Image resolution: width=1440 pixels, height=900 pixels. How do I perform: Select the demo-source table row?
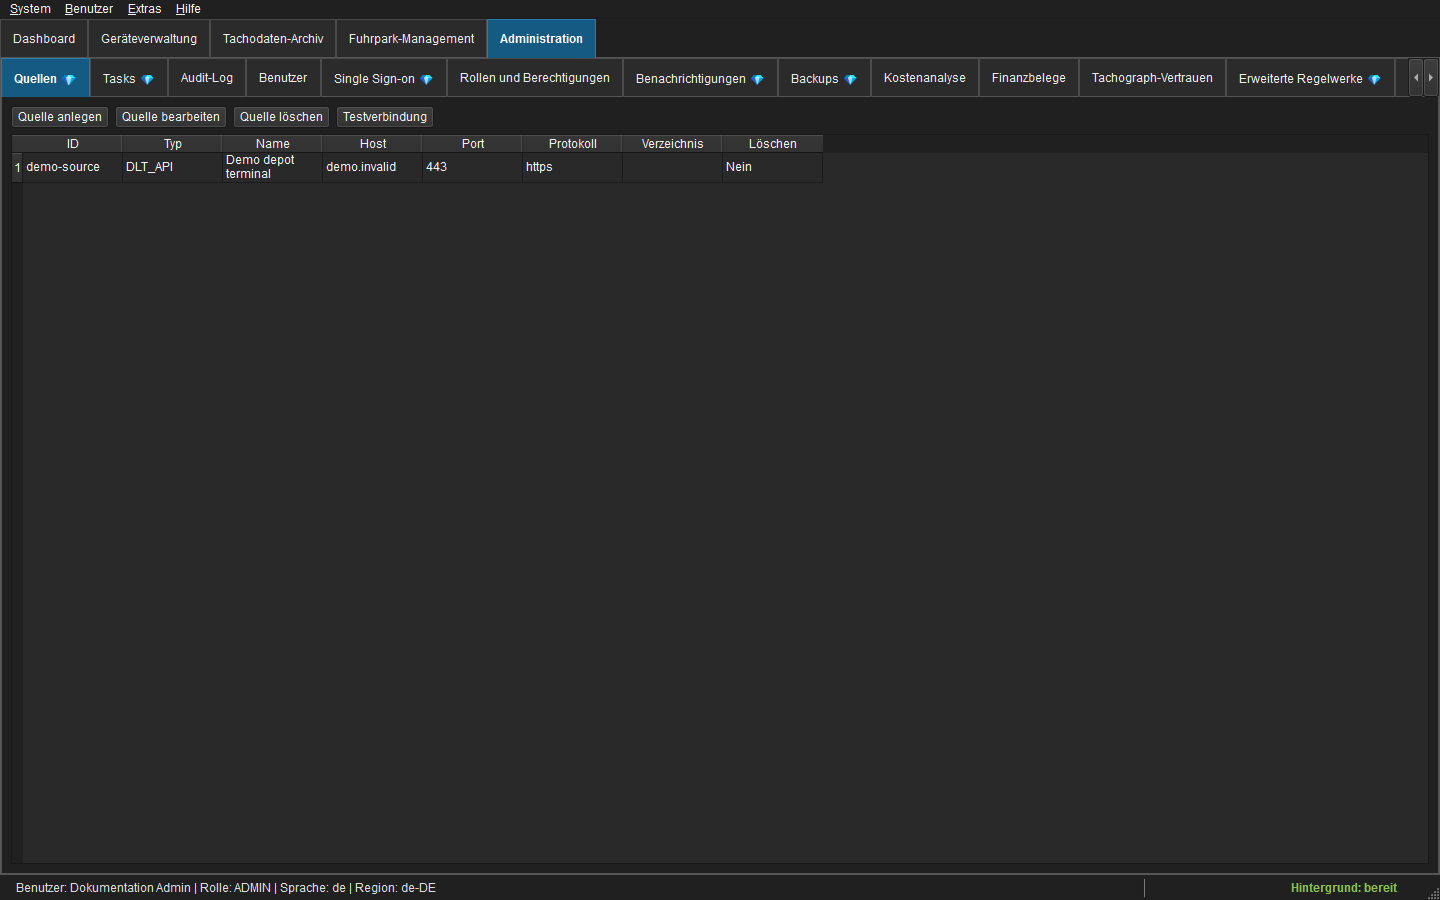417,167
